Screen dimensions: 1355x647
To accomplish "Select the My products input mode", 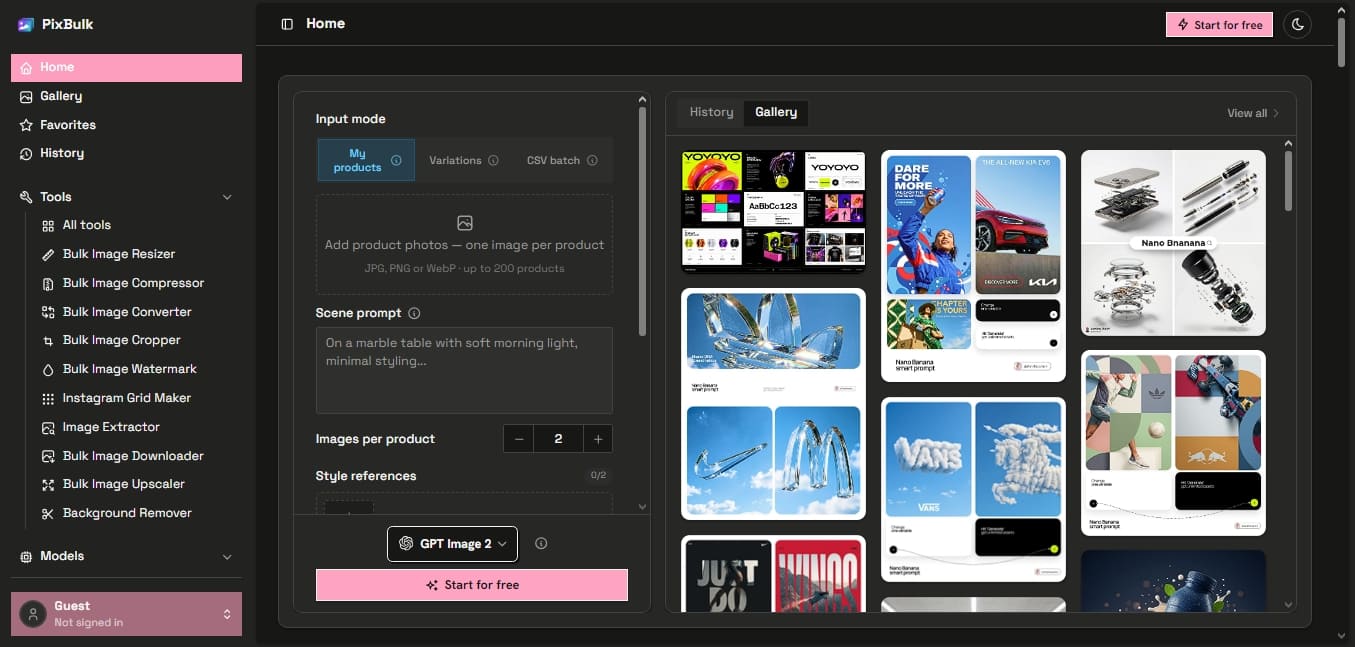I will point(366,160).
